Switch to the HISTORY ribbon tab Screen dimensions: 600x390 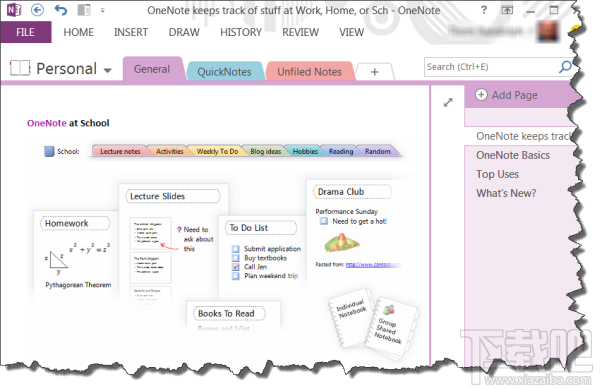click(241, 32)
